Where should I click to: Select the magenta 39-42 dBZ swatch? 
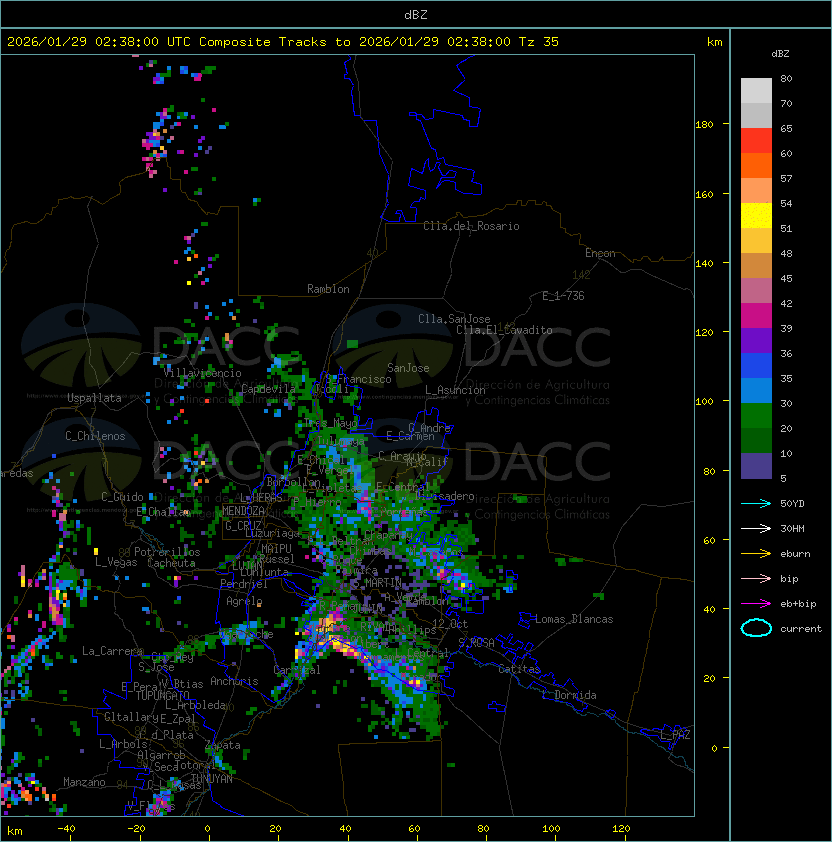coord(756,315)
